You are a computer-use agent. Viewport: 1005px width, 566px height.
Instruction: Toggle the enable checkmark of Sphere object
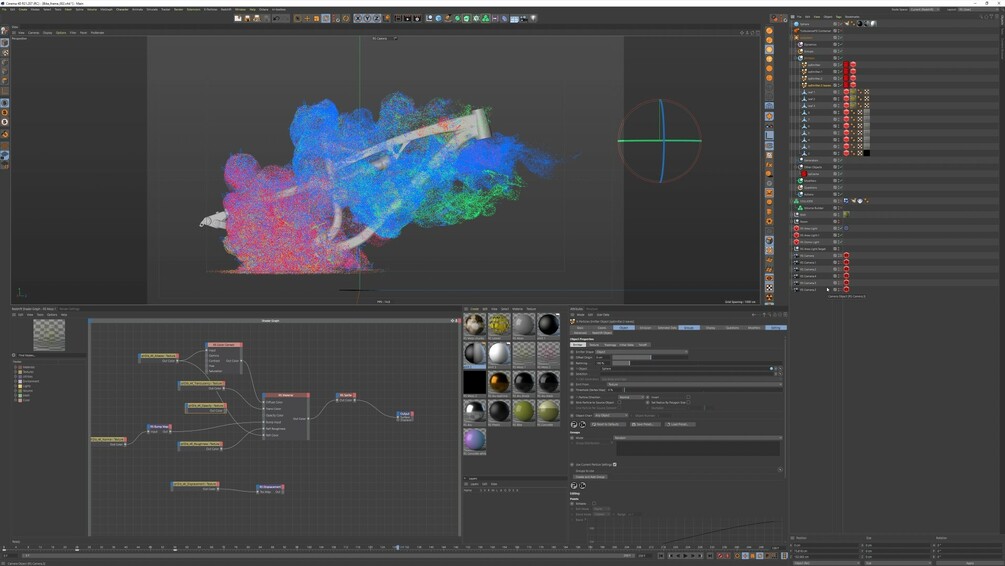tap(841, 24)
